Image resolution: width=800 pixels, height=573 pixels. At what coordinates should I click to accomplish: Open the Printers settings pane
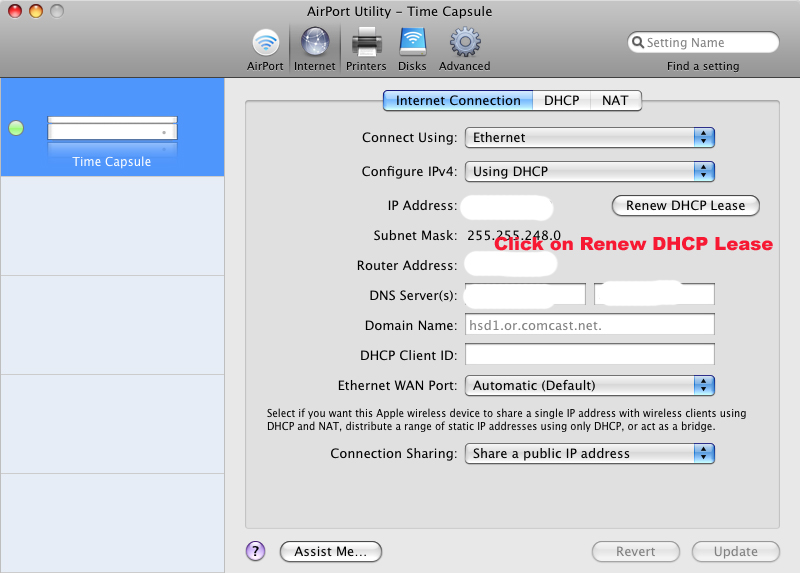(366, 50)
